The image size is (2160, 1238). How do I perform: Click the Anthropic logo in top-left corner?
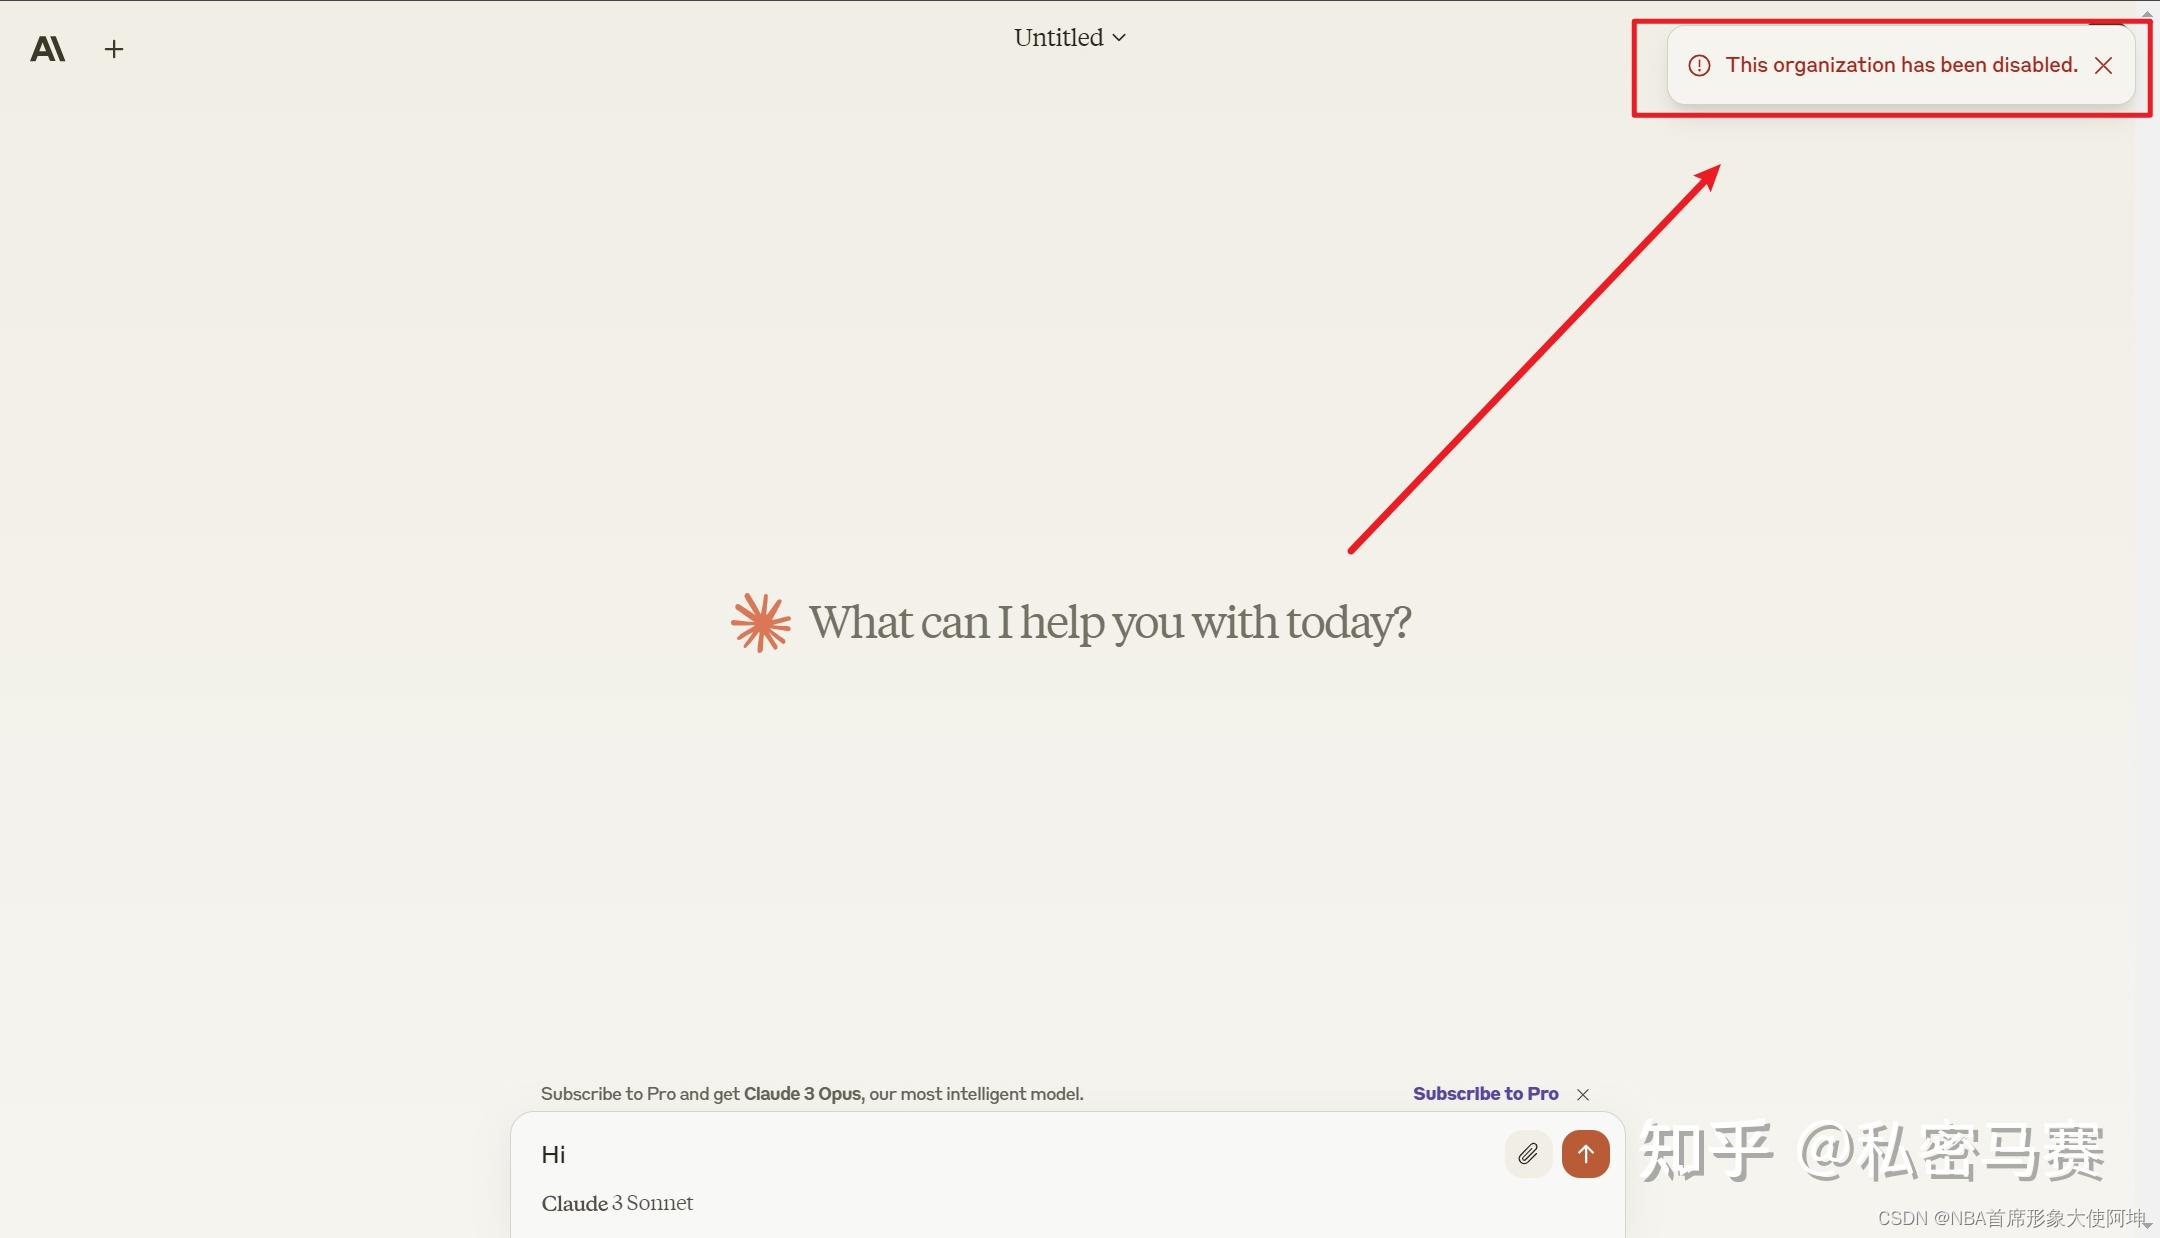click(47, 49)
